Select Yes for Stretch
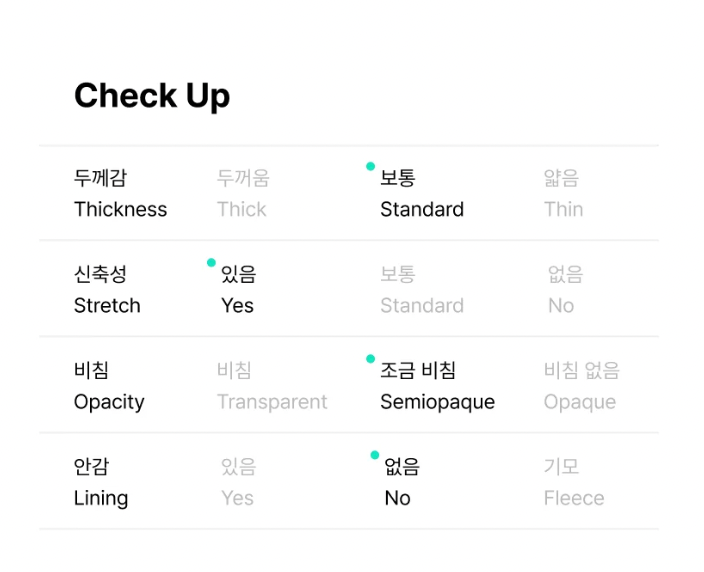The width and height of the screenshot is (704, 572). coord(238,290)
